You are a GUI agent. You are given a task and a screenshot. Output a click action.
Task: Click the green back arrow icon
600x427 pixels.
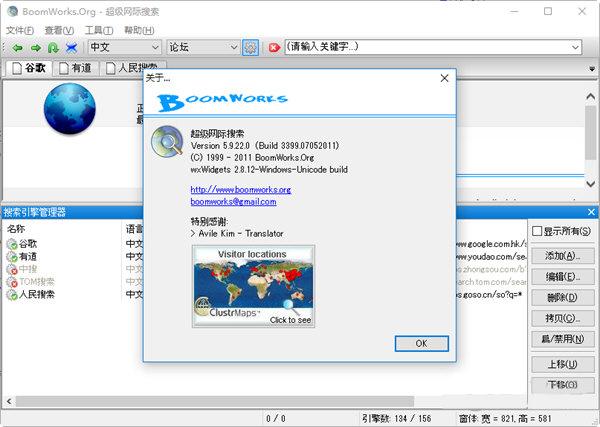click(x=17, y=48)
